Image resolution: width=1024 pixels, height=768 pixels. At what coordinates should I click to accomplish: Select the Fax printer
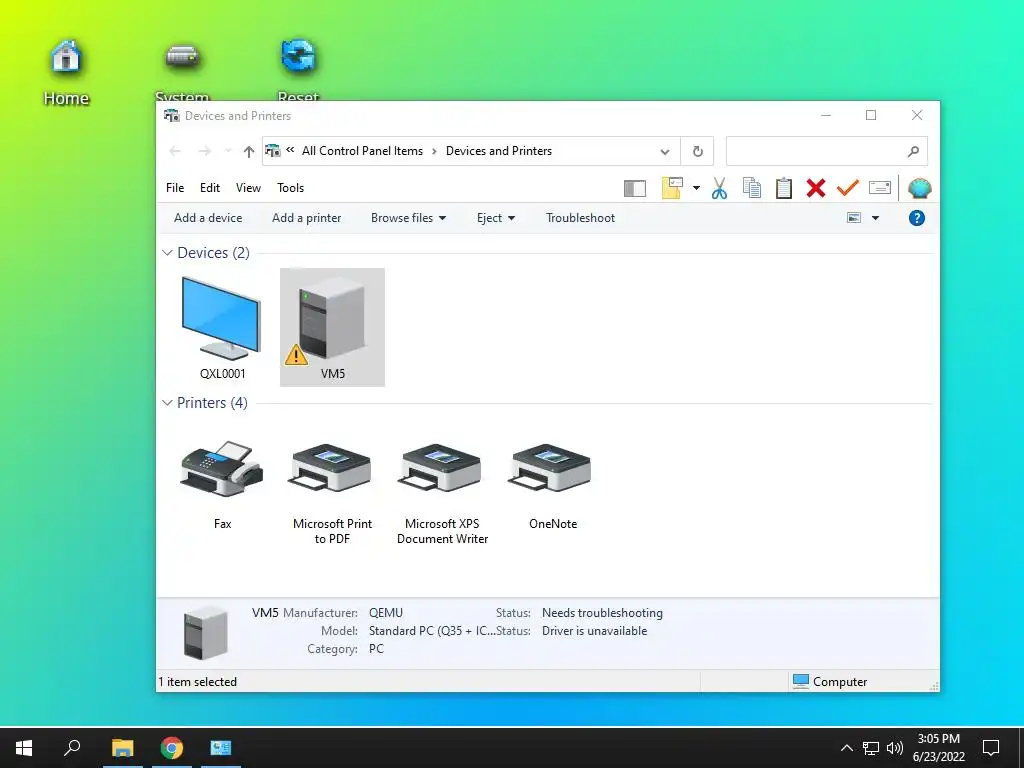tap(222, 484)
